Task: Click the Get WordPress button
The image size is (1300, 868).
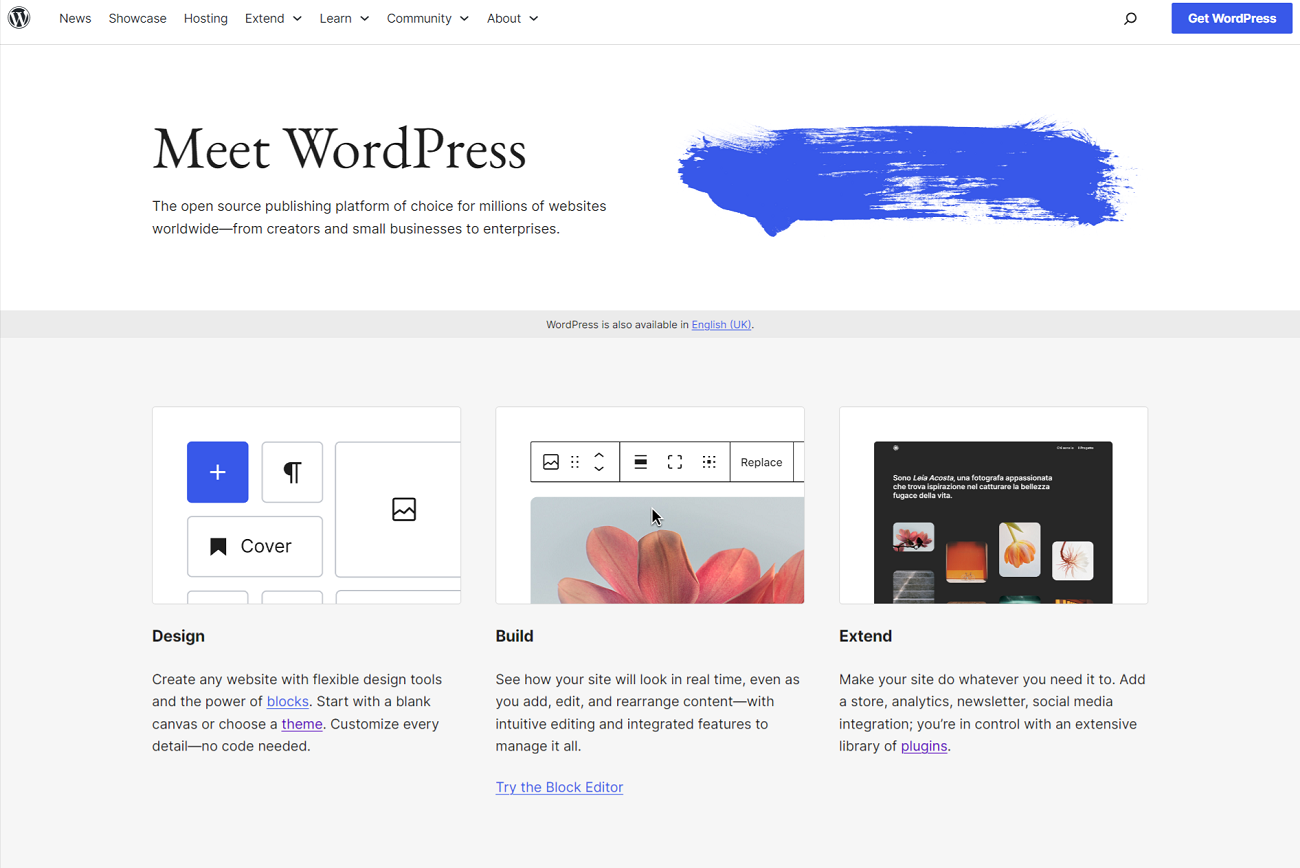Action: tap(1232, 18)
